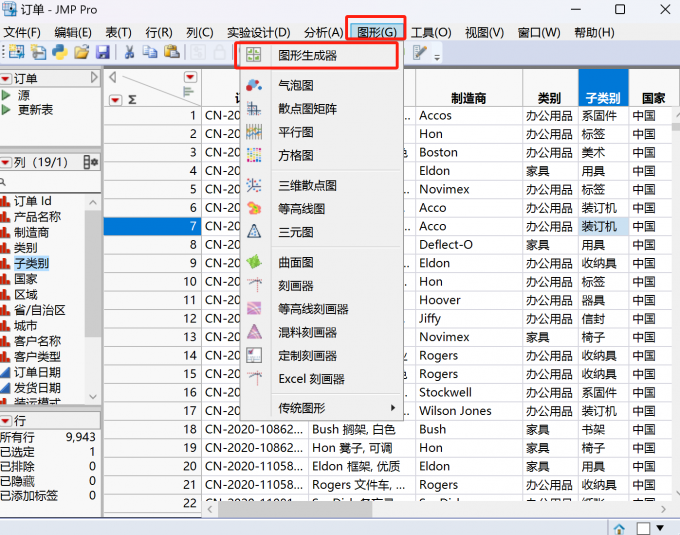Click the 等高线图 icon
Viewport: 680px width, 535px height.
pos(254,209)
